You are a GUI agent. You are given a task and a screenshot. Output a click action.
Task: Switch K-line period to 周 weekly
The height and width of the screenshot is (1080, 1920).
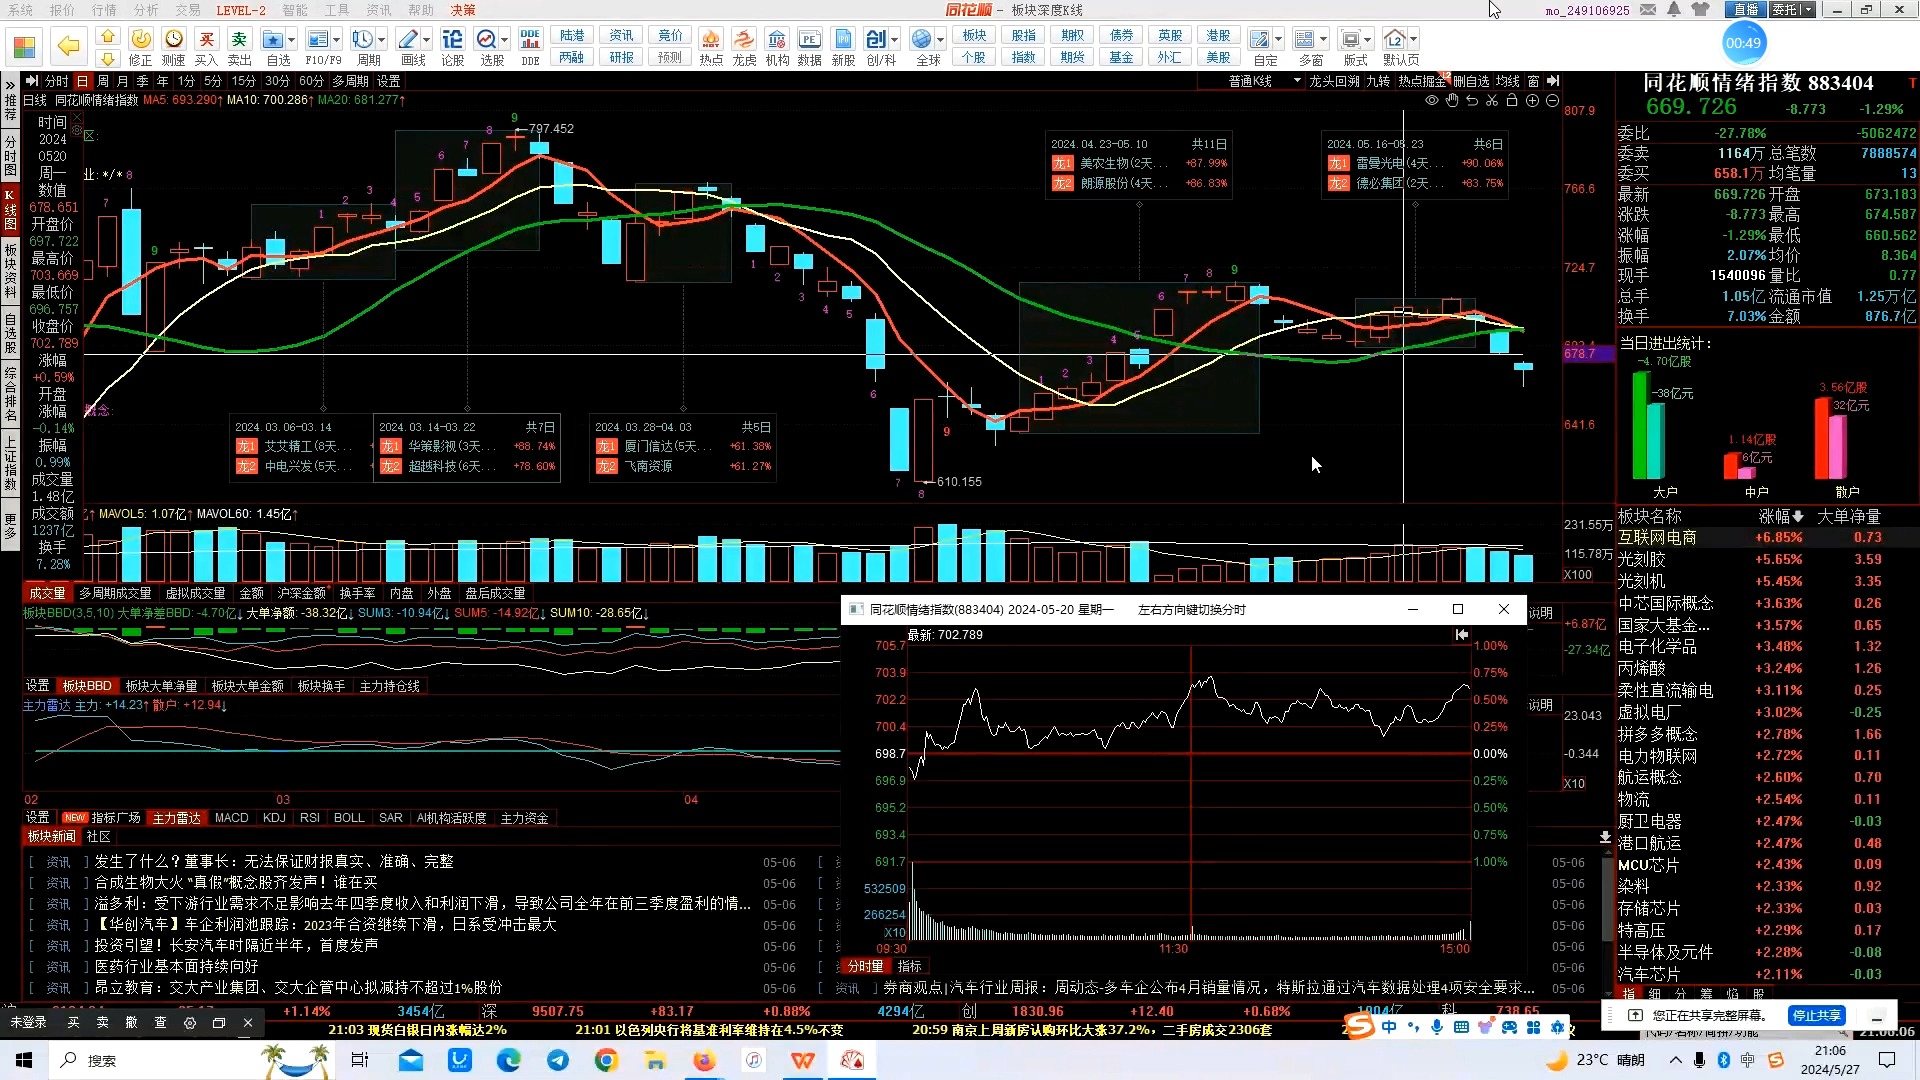[103, 81]
